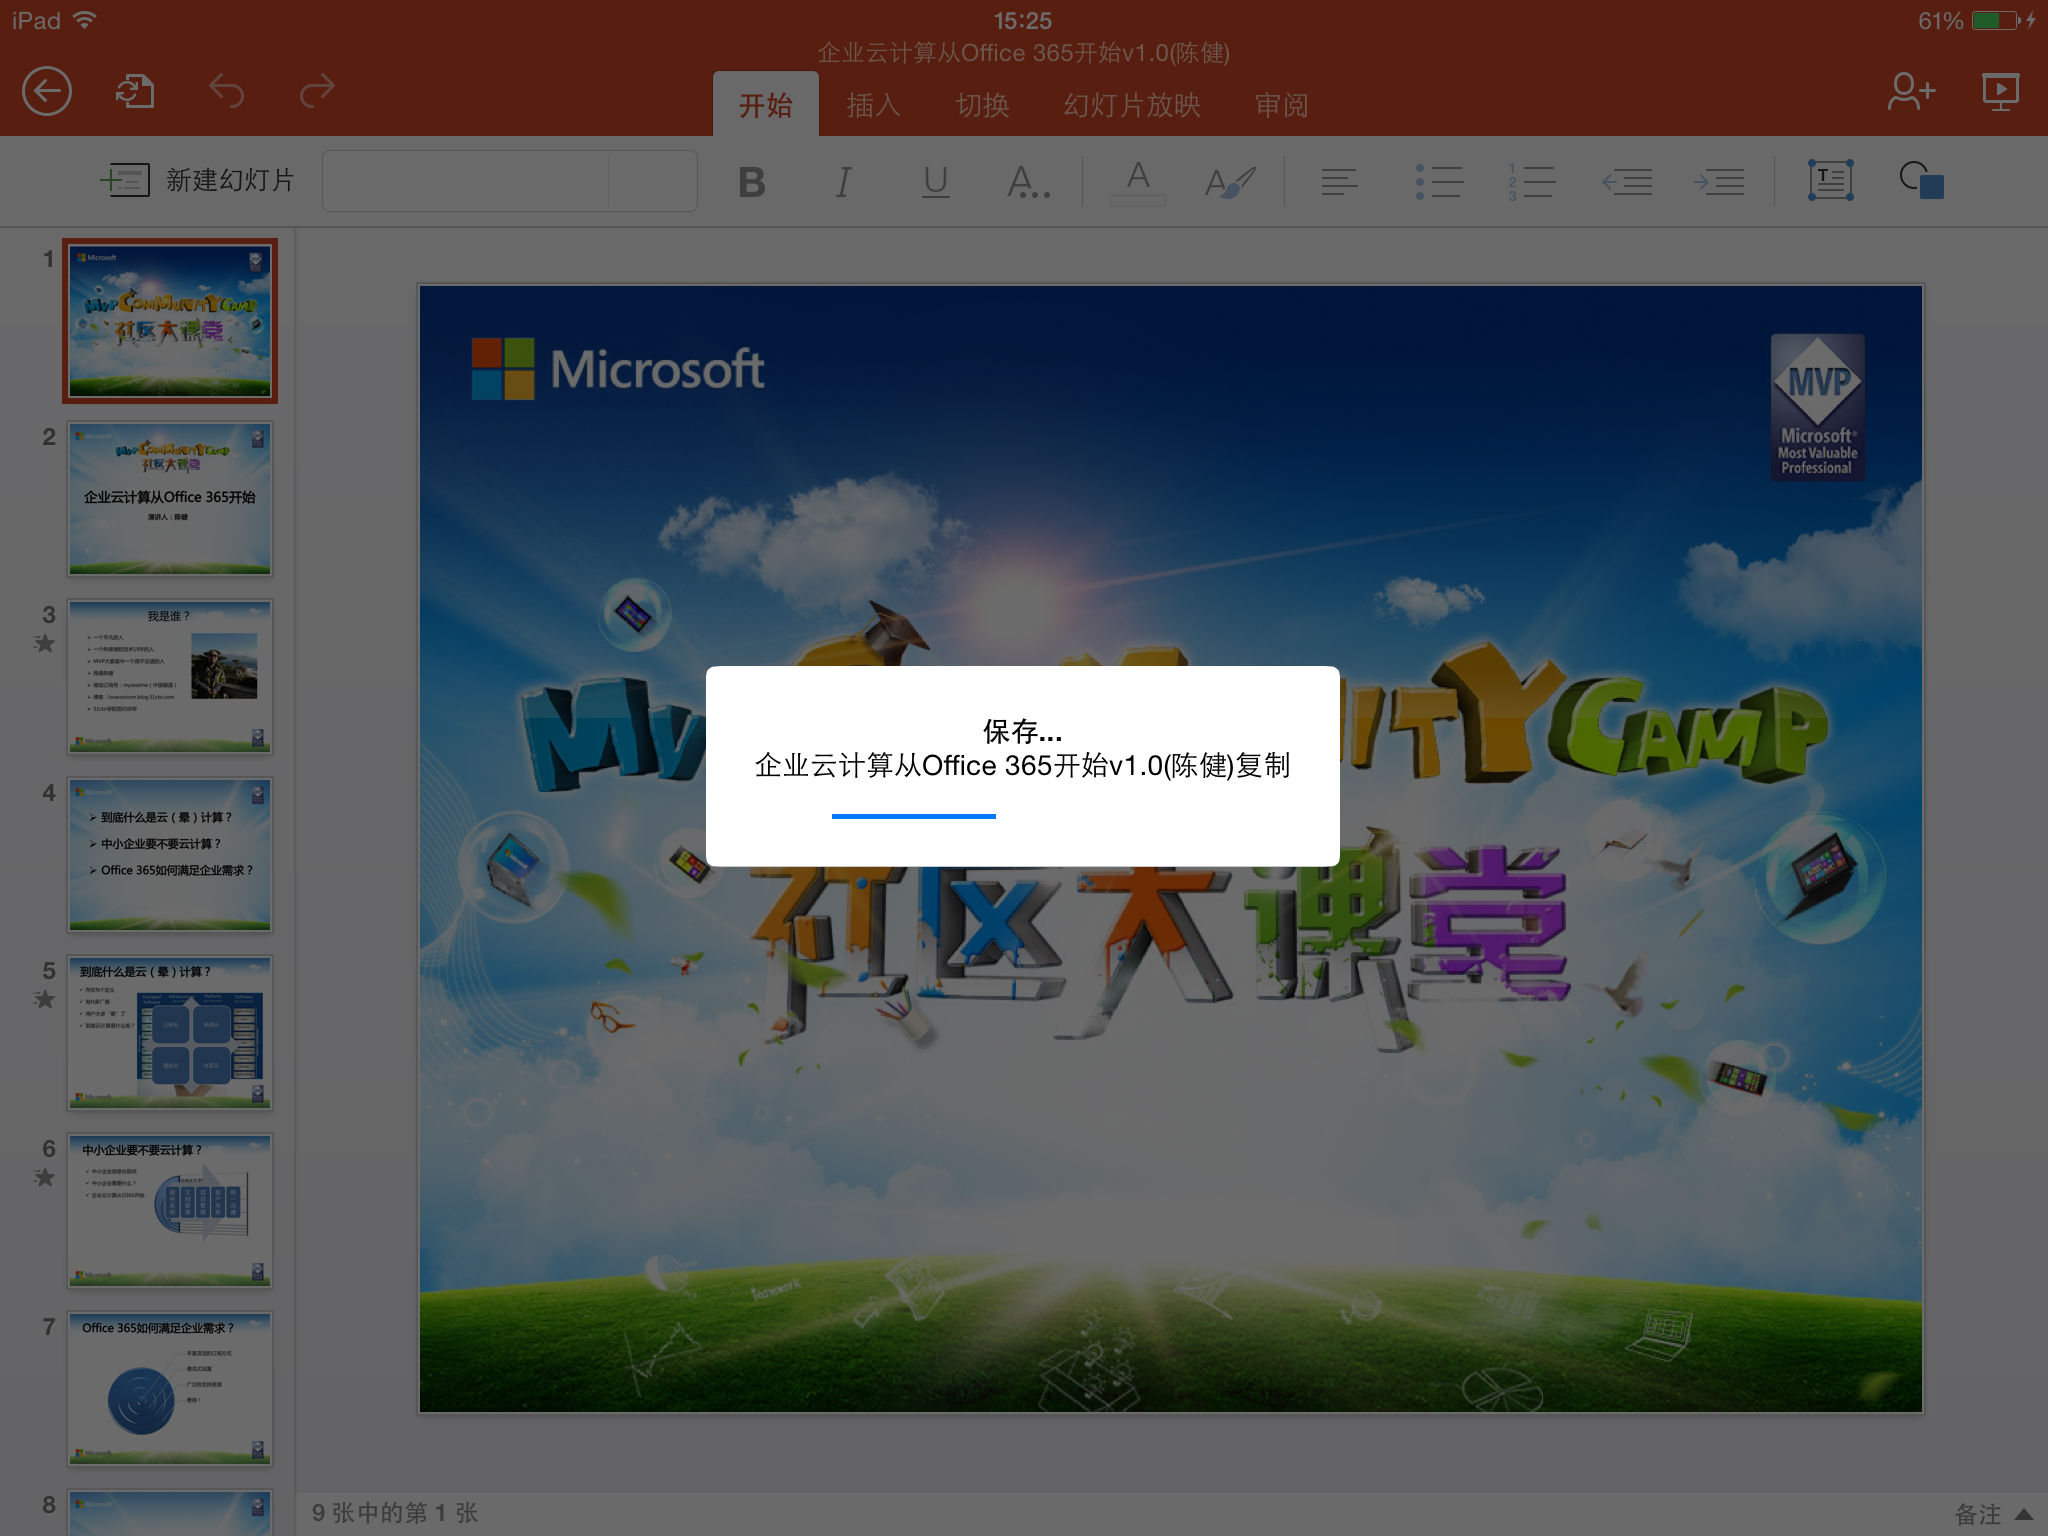Tap the MVP badge on the slide

[x=1818, y=407]
